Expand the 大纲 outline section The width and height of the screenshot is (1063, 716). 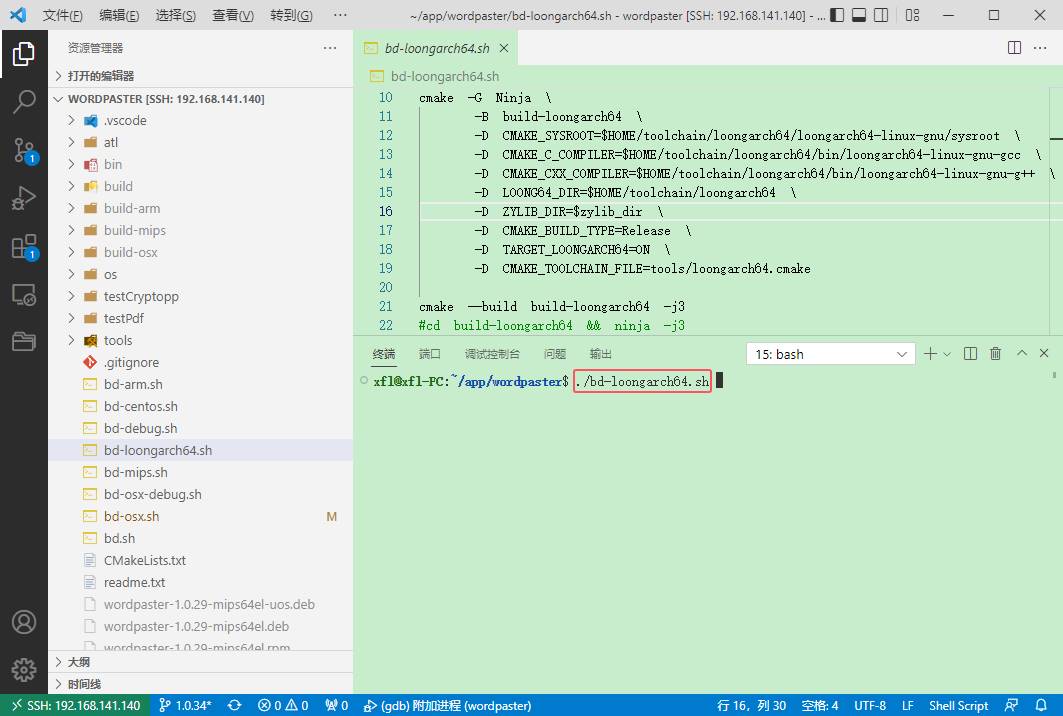coord(79,662)
